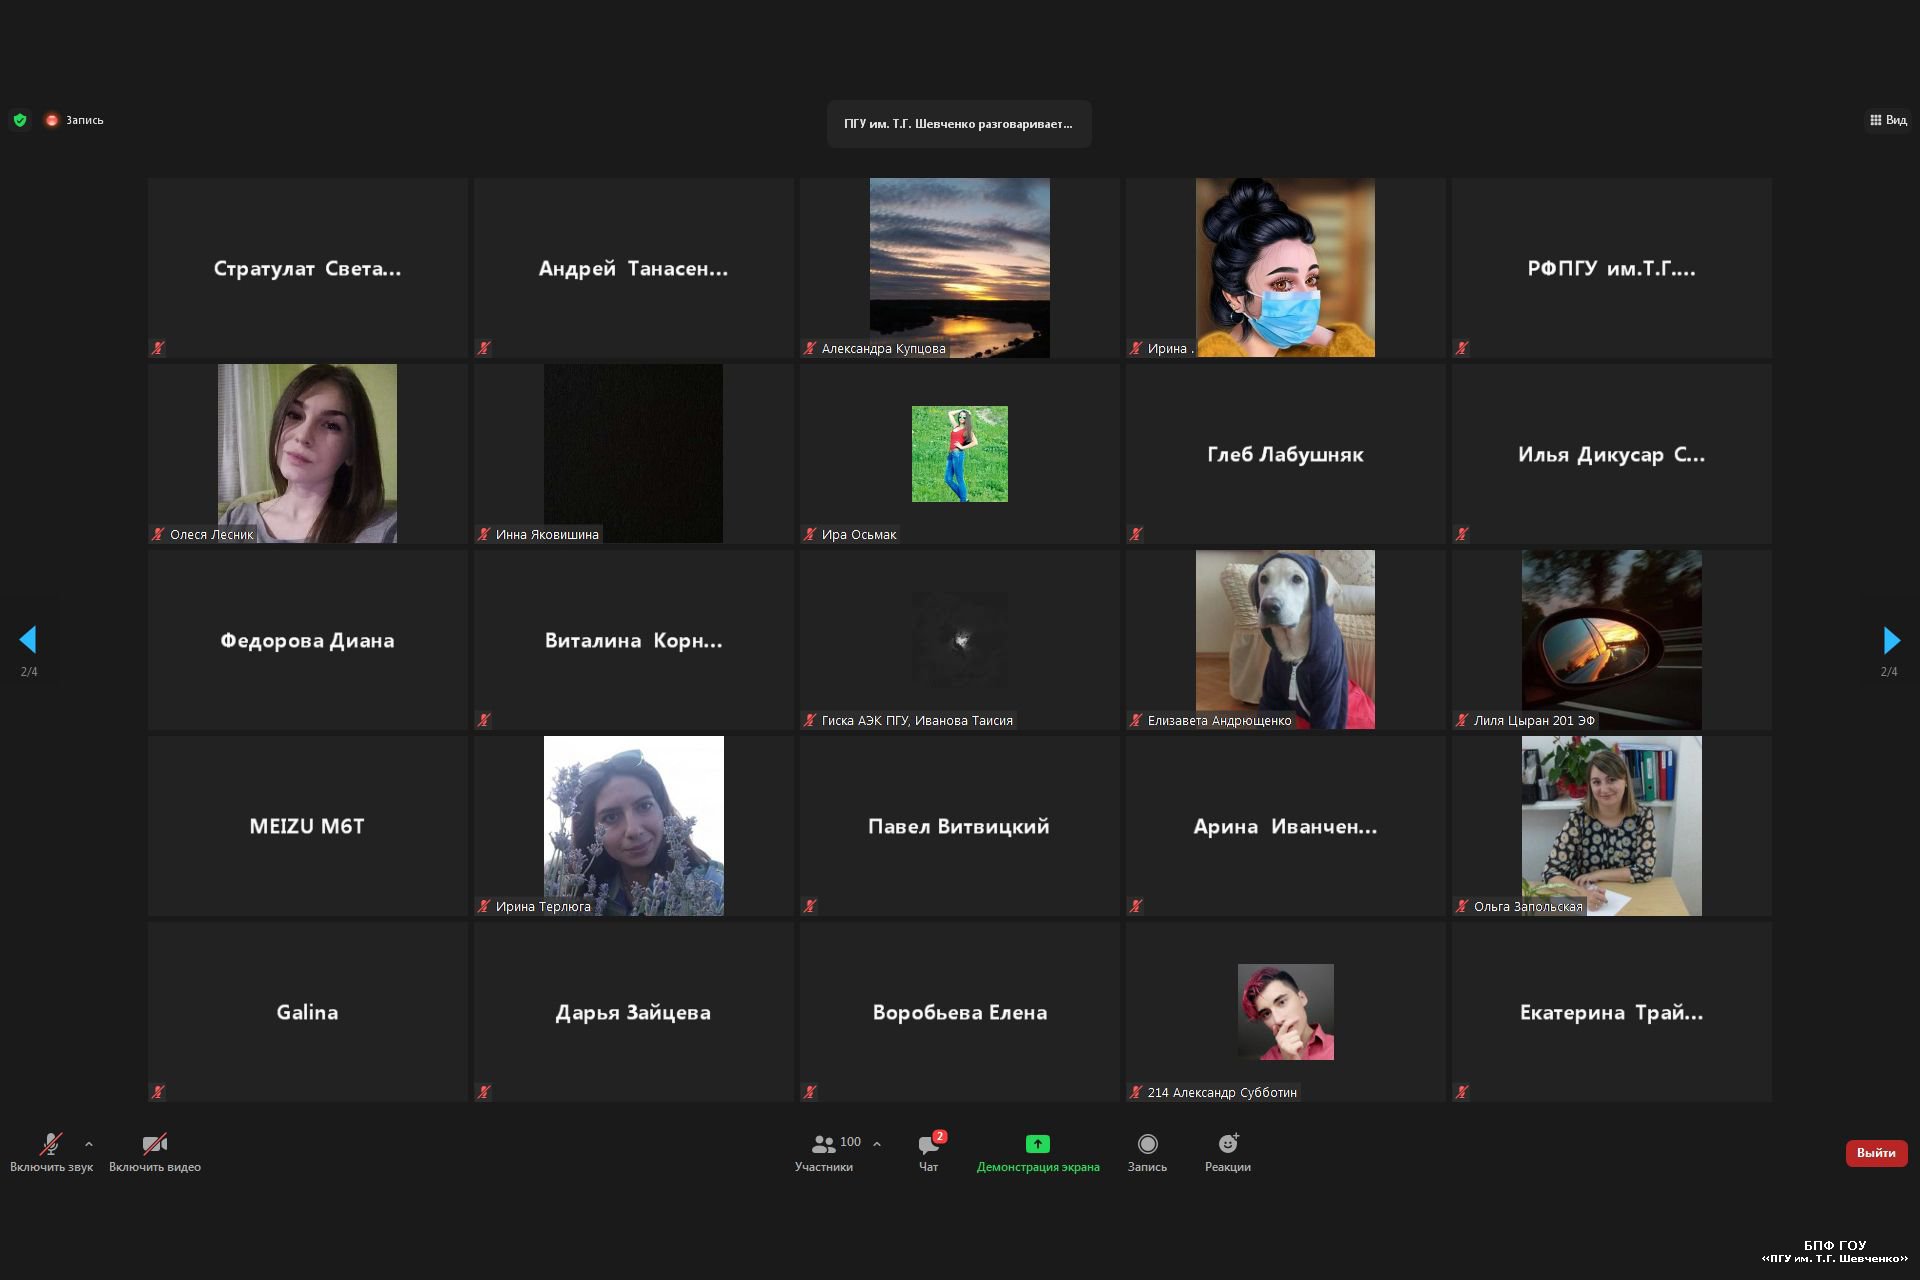Viewport: 1920px width, 1280px height.
Task: Click the Арина Иванчен participant tile
Action: 1286,826
